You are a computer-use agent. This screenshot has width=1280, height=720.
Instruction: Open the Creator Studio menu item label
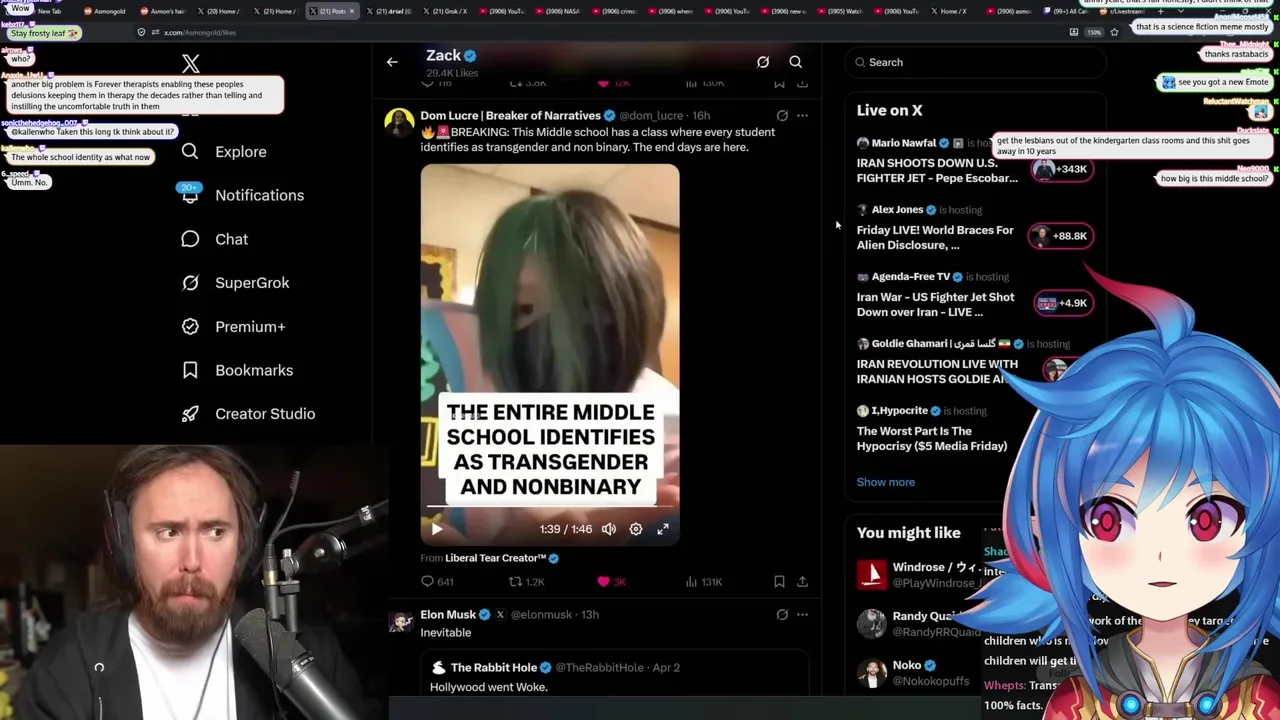265,414
